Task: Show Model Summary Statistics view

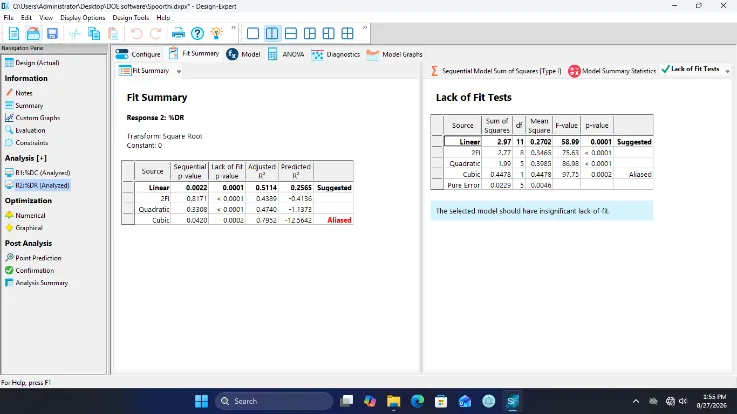Action: click(x=612, y=71)
